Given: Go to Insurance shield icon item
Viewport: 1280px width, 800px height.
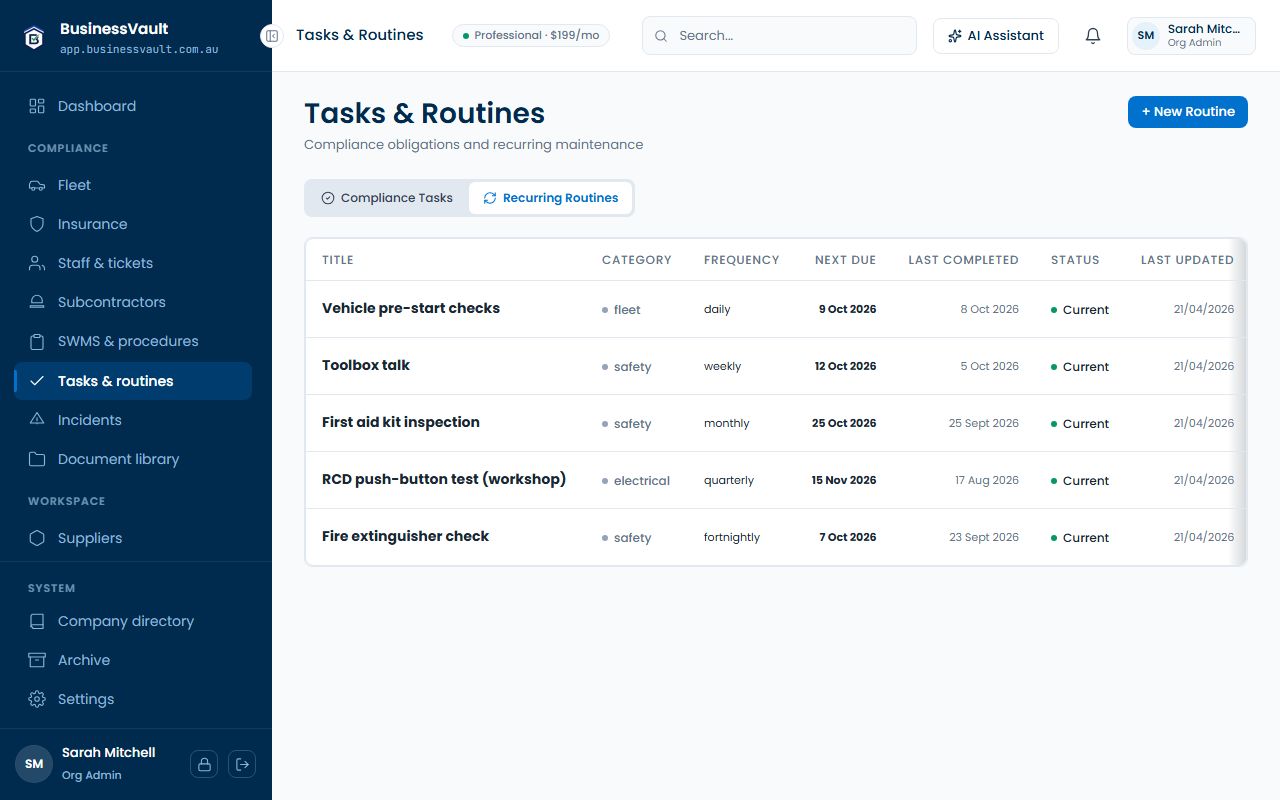Looking at the screenshot, I should tap(133, 224).
